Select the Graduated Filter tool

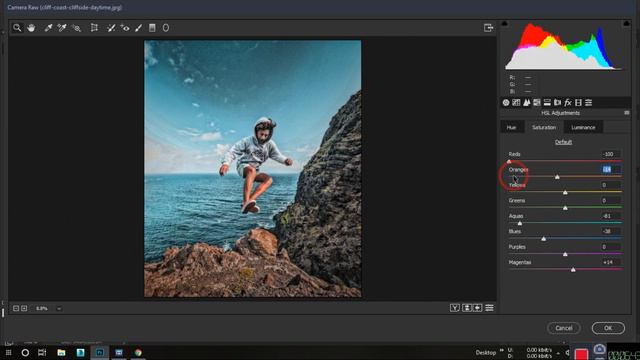point(152,28)
